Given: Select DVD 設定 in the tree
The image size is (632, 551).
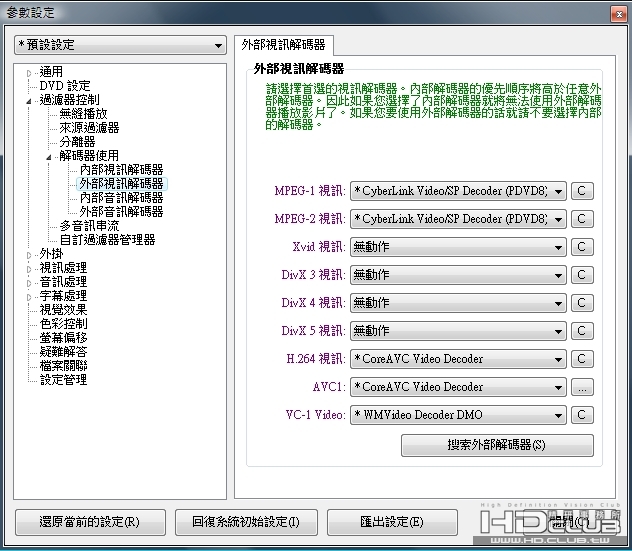Looking at the screenshot, I should pyautogui.click(x=64, y=86).
